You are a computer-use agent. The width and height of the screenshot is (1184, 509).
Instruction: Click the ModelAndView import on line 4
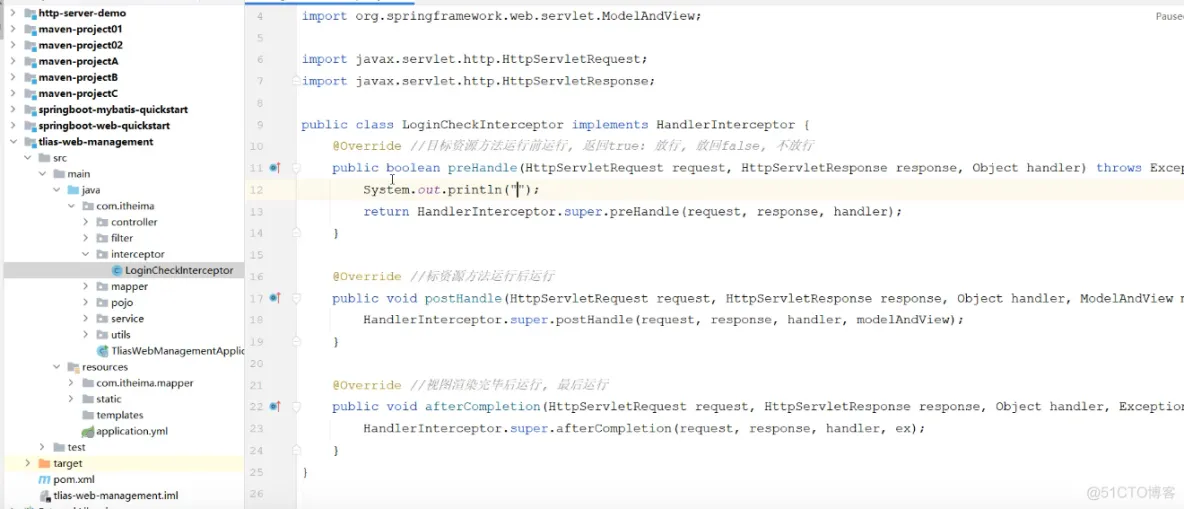pyautogui.click(x=501, y=16)
